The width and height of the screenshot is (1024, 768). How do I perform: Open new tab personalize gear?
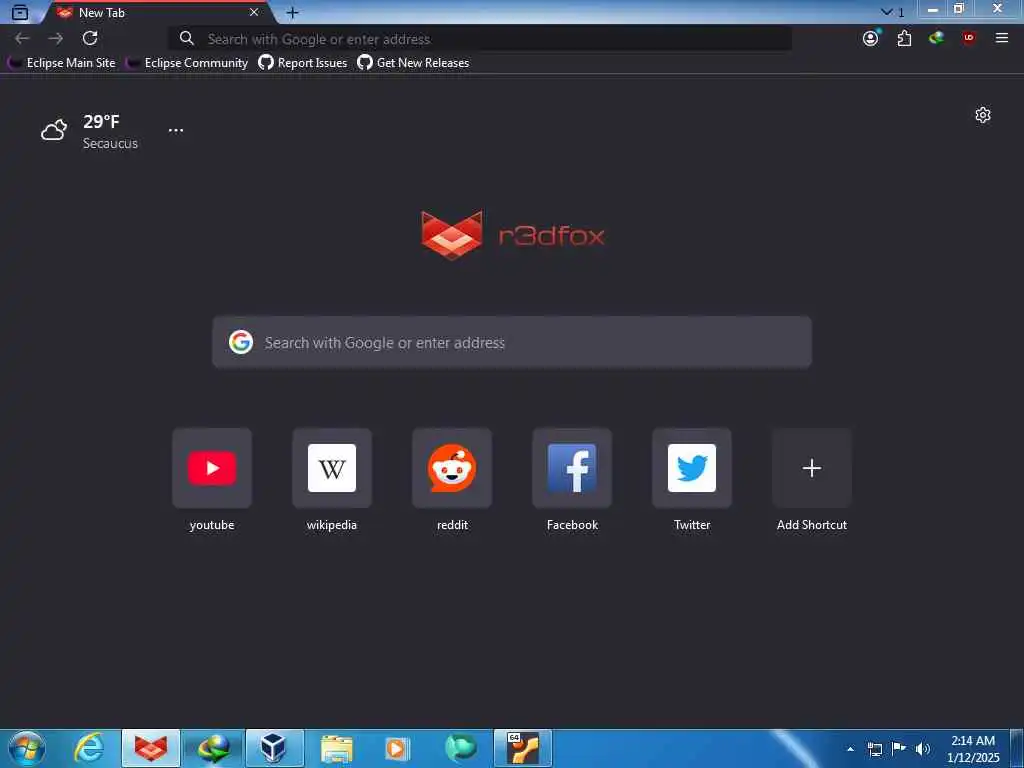click(x=983, y=115)
